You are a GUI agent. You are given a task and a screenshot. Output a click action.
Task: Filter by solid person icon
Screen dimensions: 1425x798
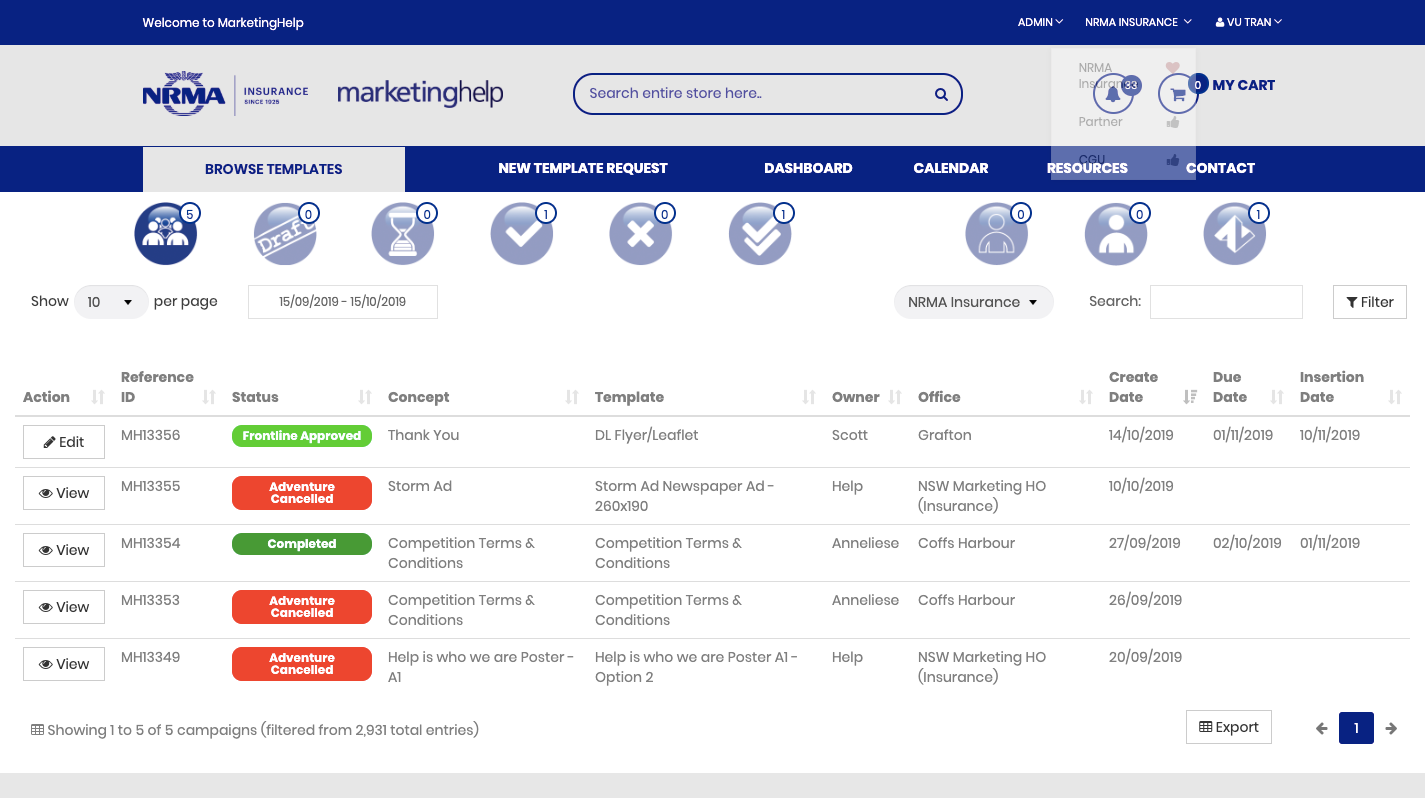[x=1116, y=234]
